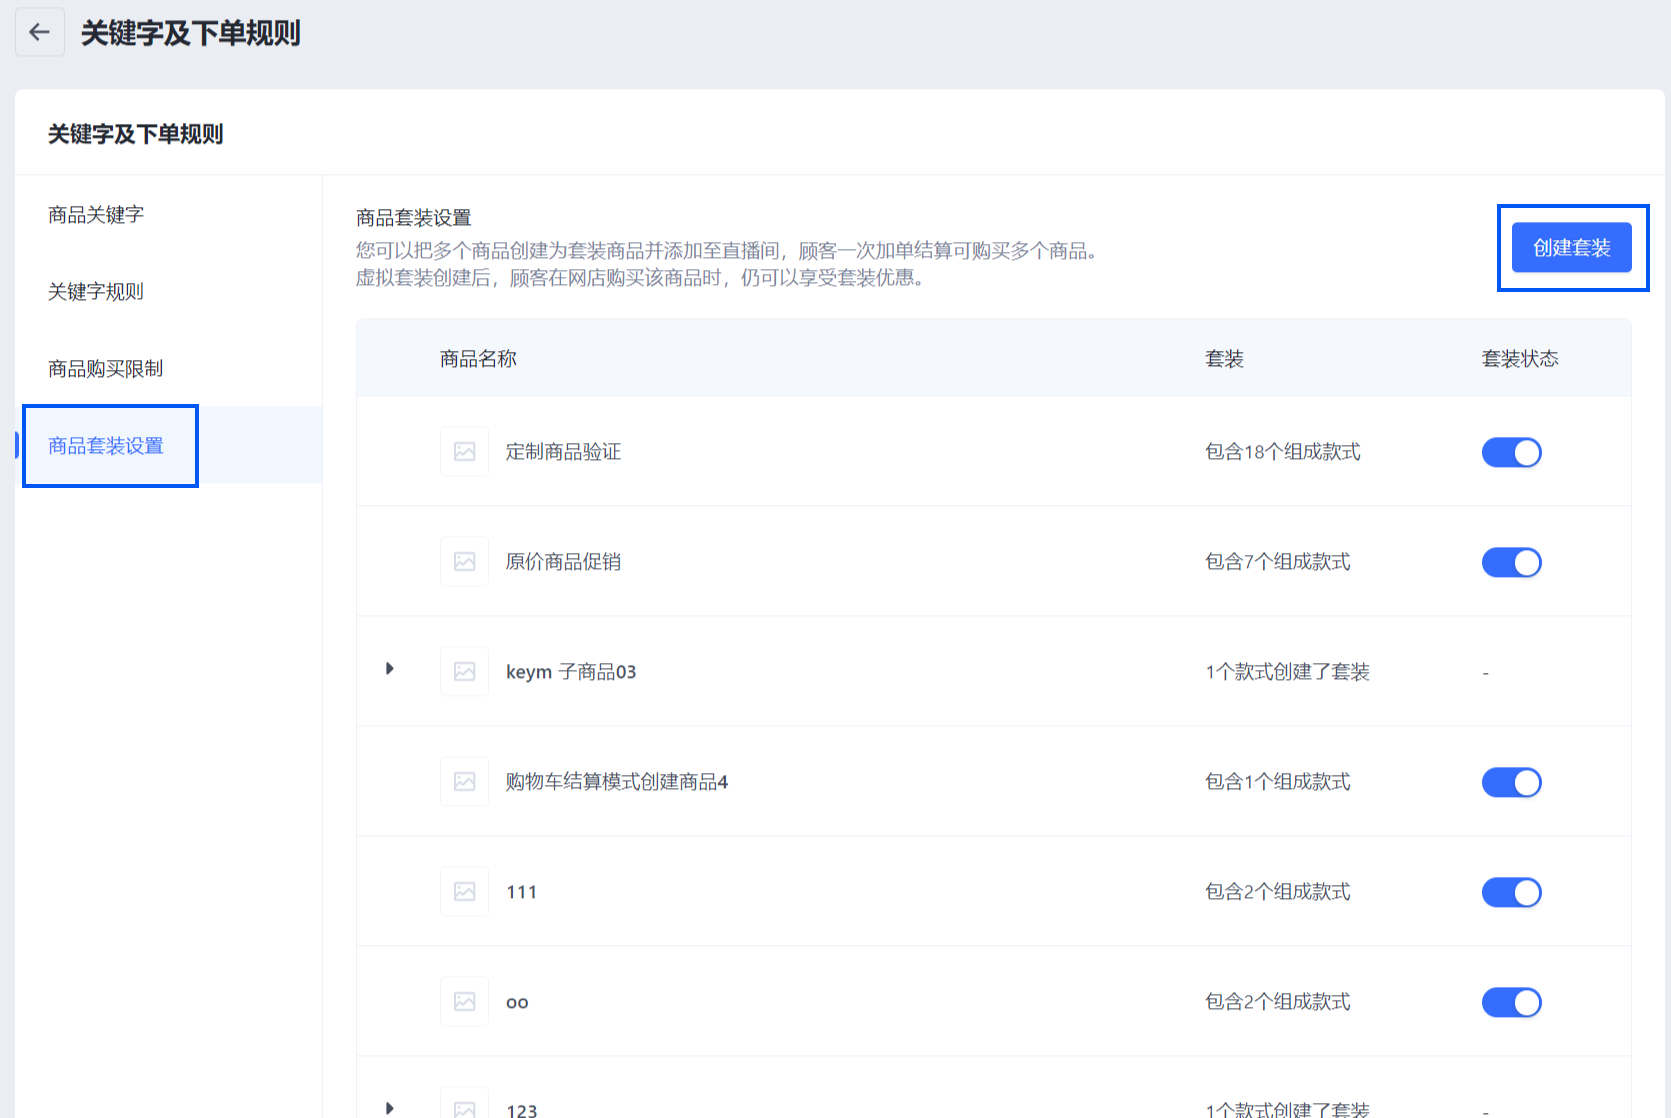The width and height of the screenshot is (1671, 1118).
Task: Click the 111 product image icon
Action: [465, 892]
